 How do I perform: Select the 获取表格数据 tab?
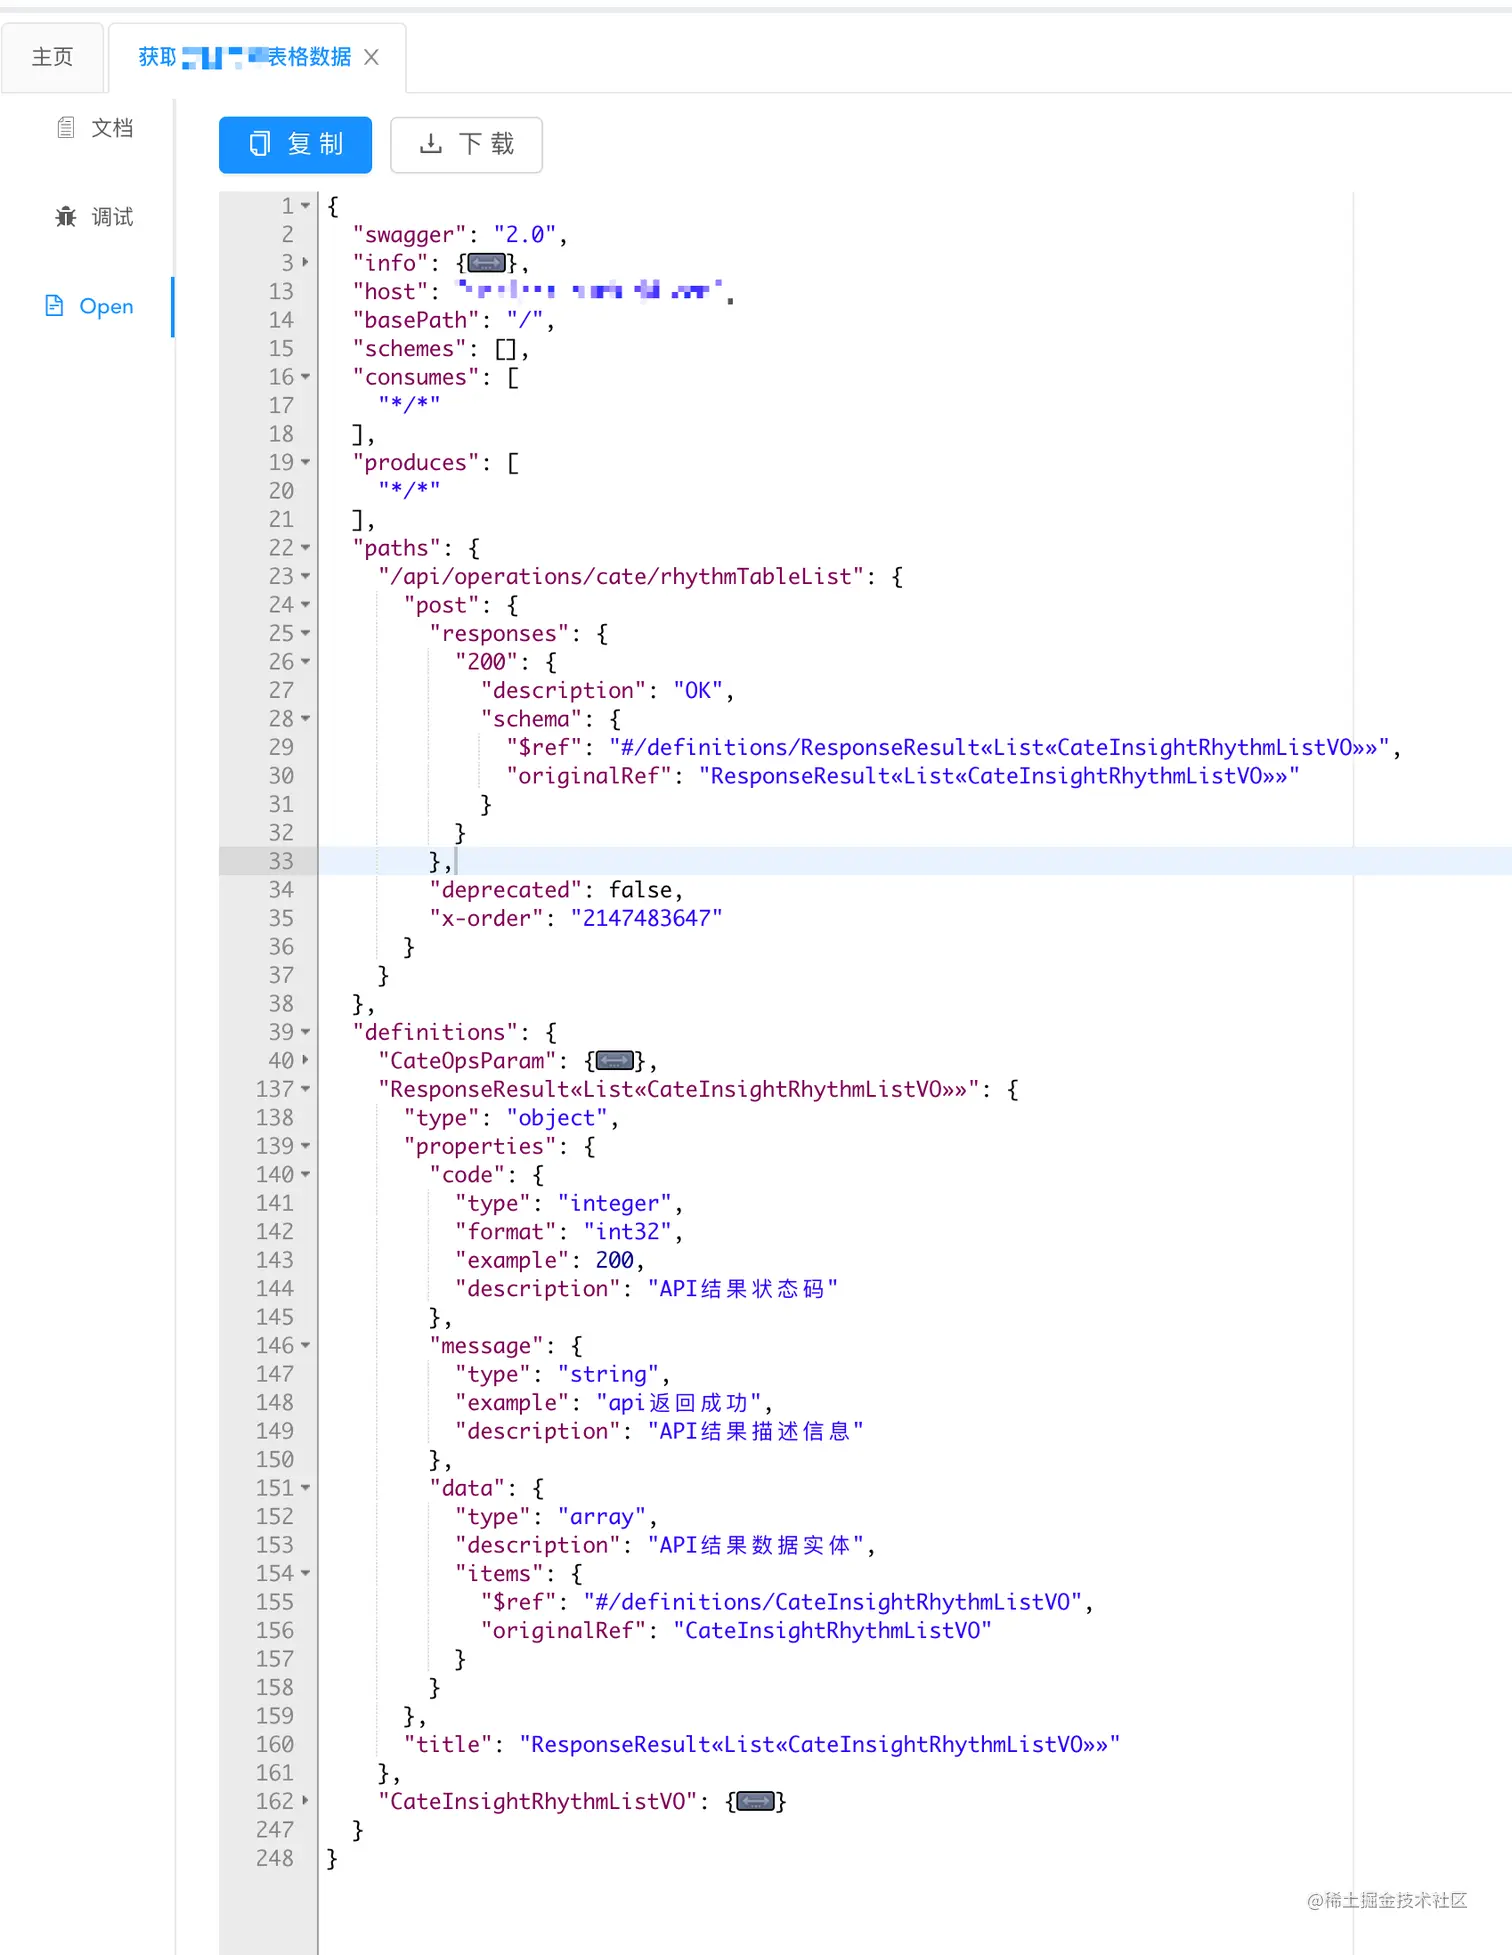click(x=257, y=57)
